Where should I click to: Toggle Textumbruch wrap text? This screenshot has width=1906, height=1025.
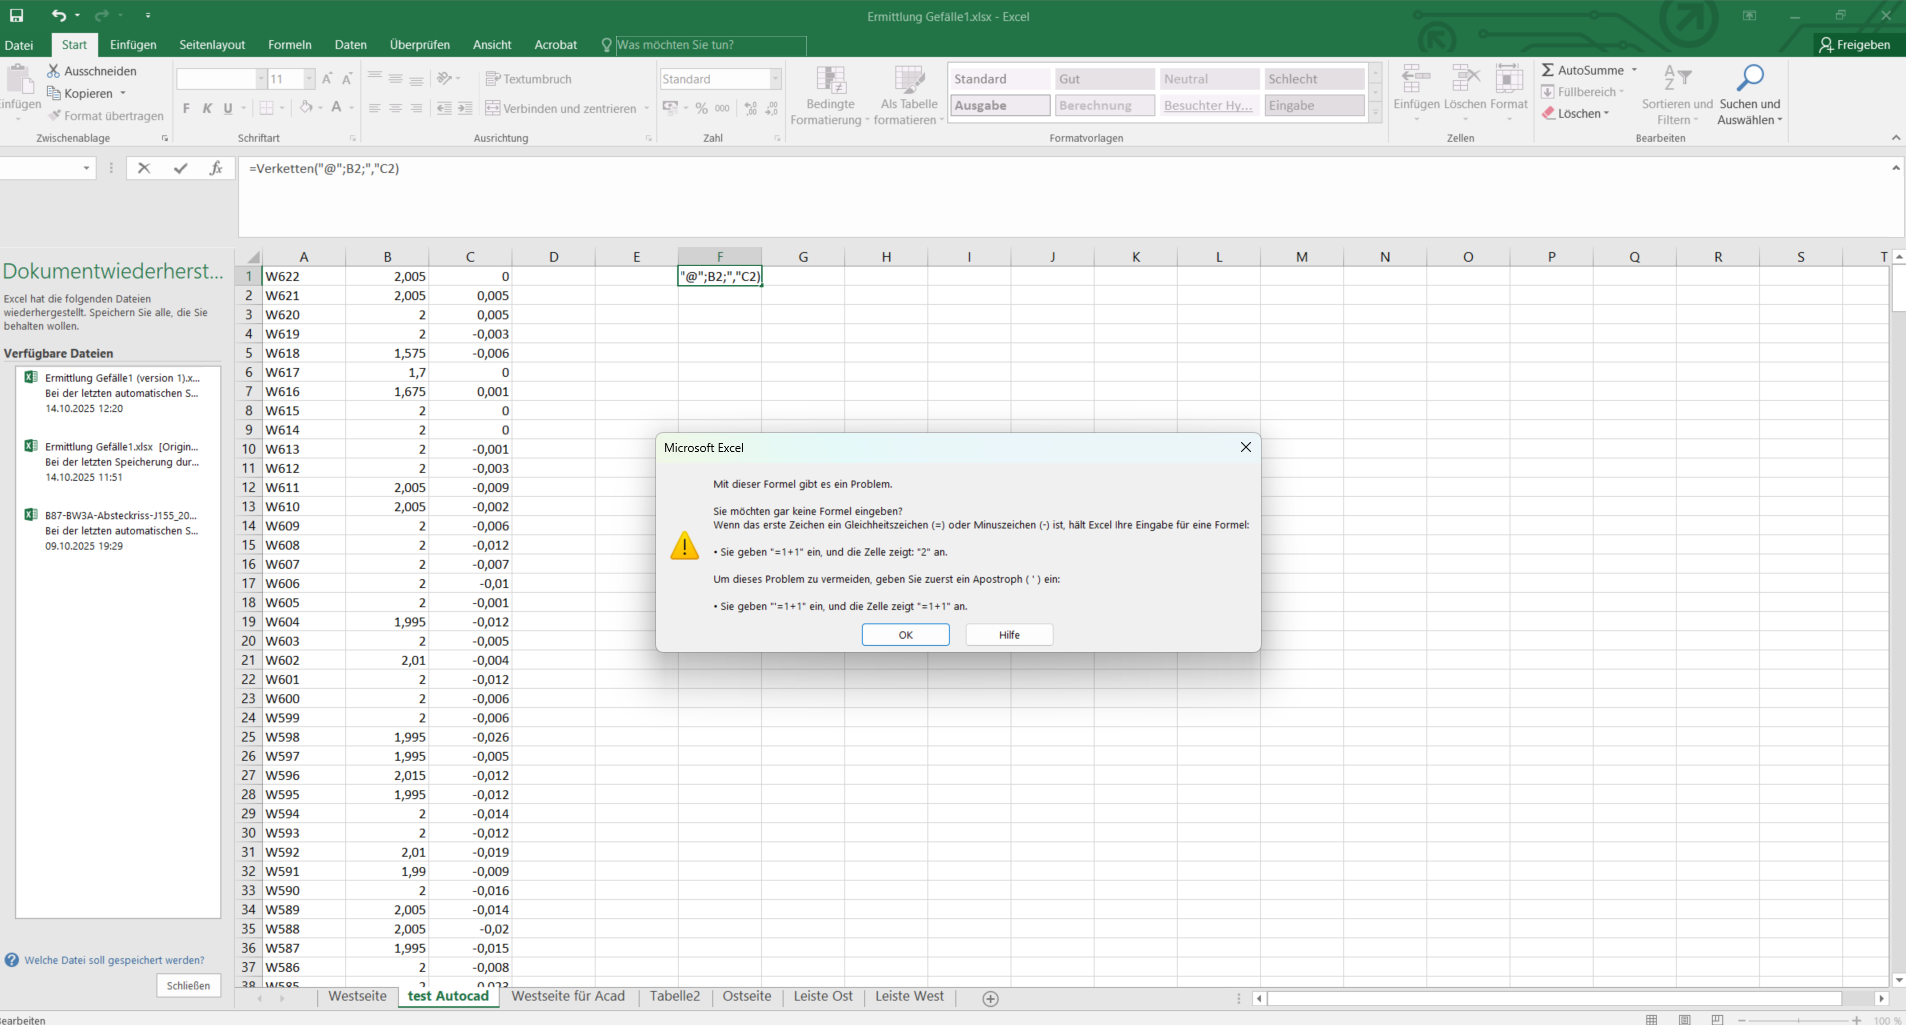pyautogui.click(x=529, y=79)
